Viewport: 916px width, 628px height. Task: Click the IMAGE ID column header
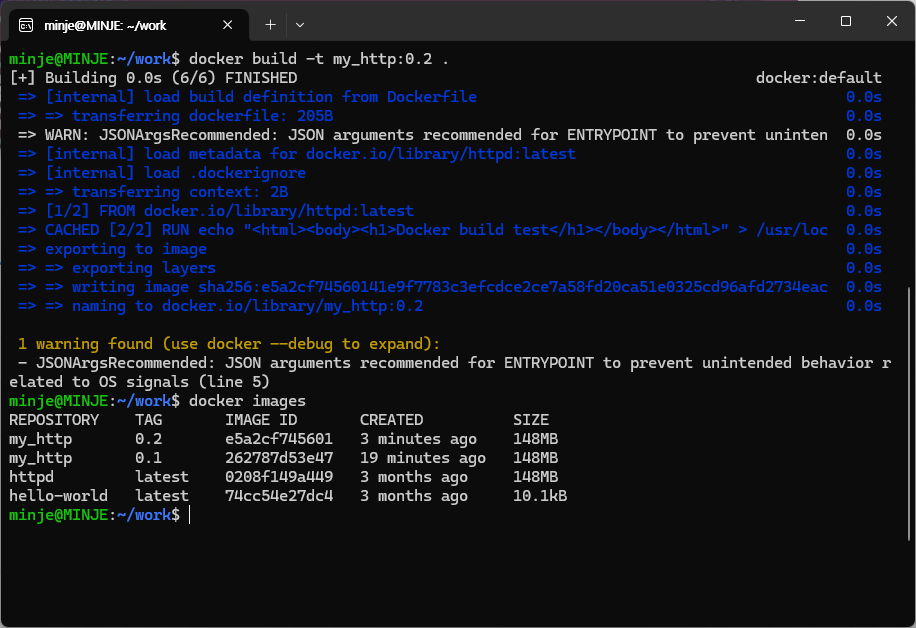click(261, 420)
